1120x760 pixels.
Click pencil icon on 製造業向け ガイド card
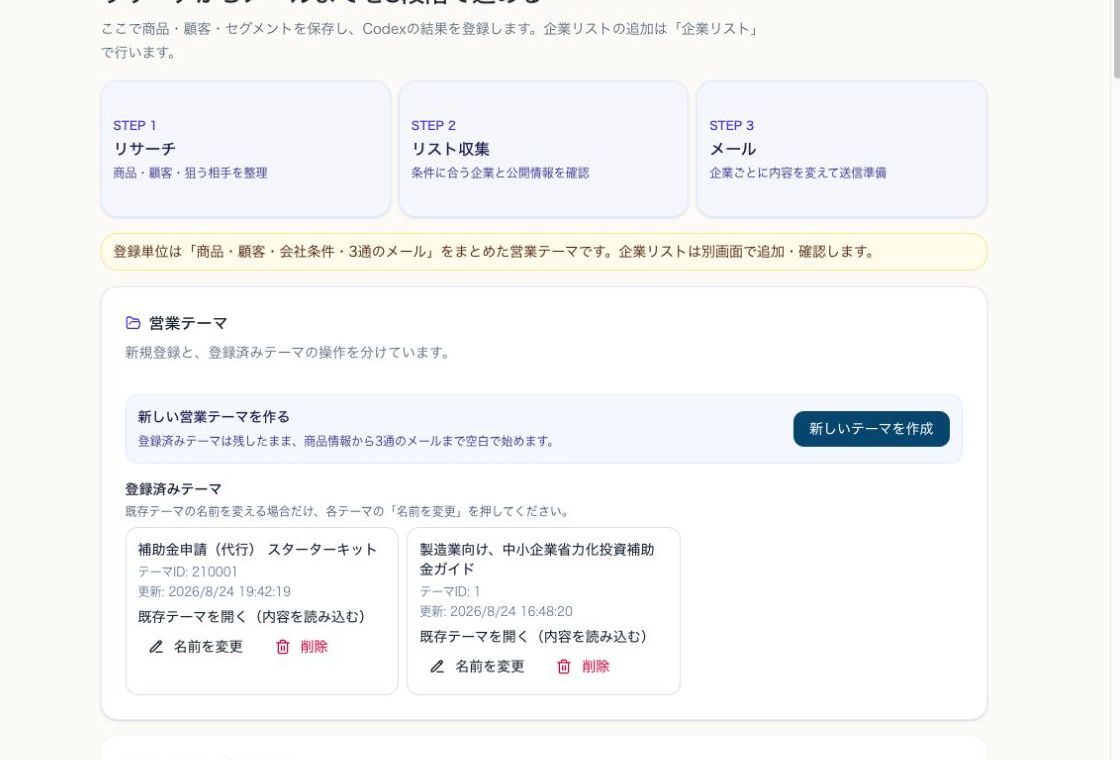[x=437, y=667]
